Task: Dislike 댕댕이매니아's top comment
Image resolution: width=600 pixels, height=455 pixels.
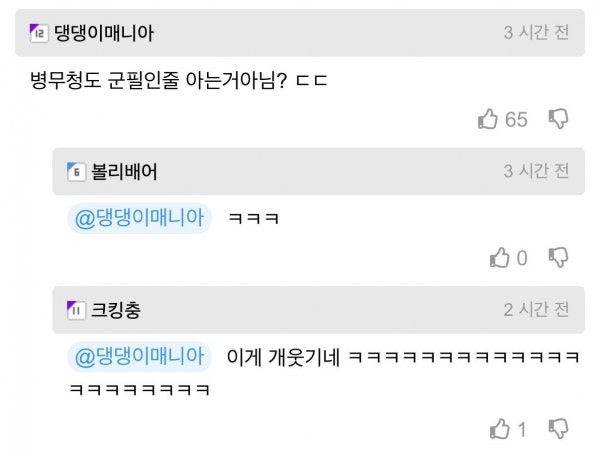Action: (558, 119)
